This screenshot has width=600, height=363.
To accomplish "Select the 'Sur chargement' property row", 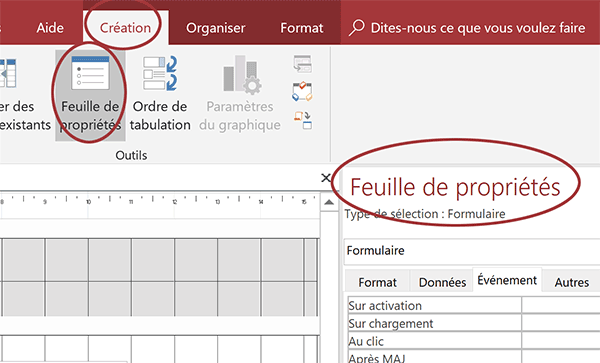I will click(x=434, y=324).
